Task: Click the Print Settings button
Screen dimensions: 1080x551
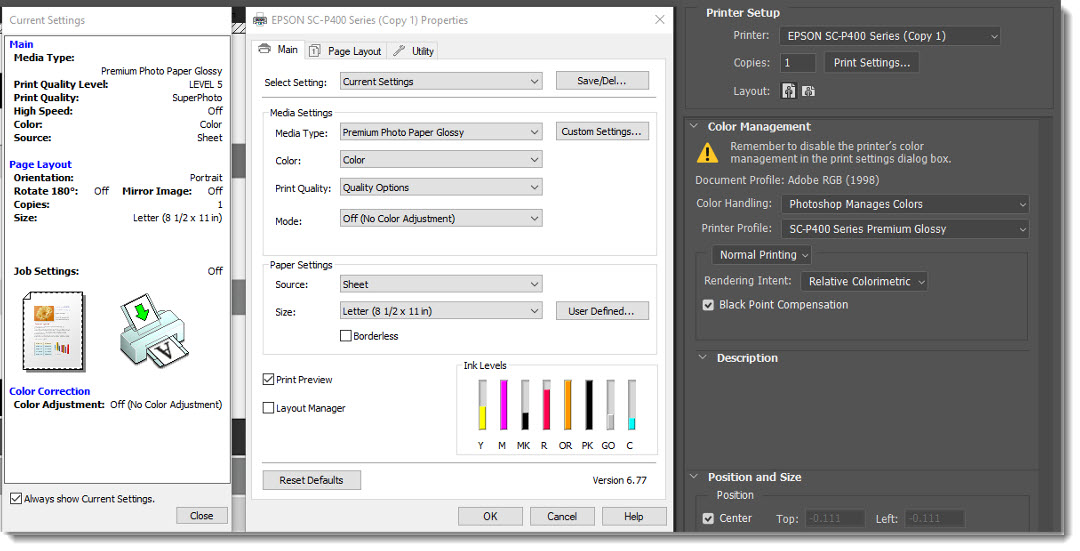Action: (x=871, y=63)
